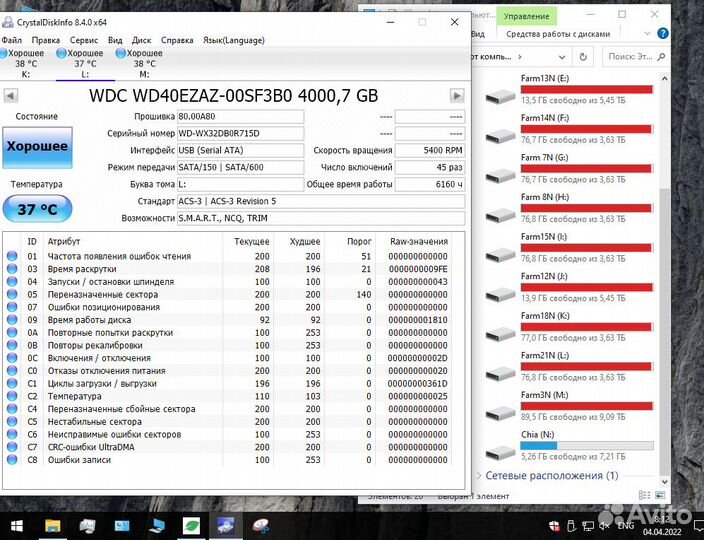Open volume control in system tray
The height and width of the screenshot is (540, 704).
tap(604, 526)
